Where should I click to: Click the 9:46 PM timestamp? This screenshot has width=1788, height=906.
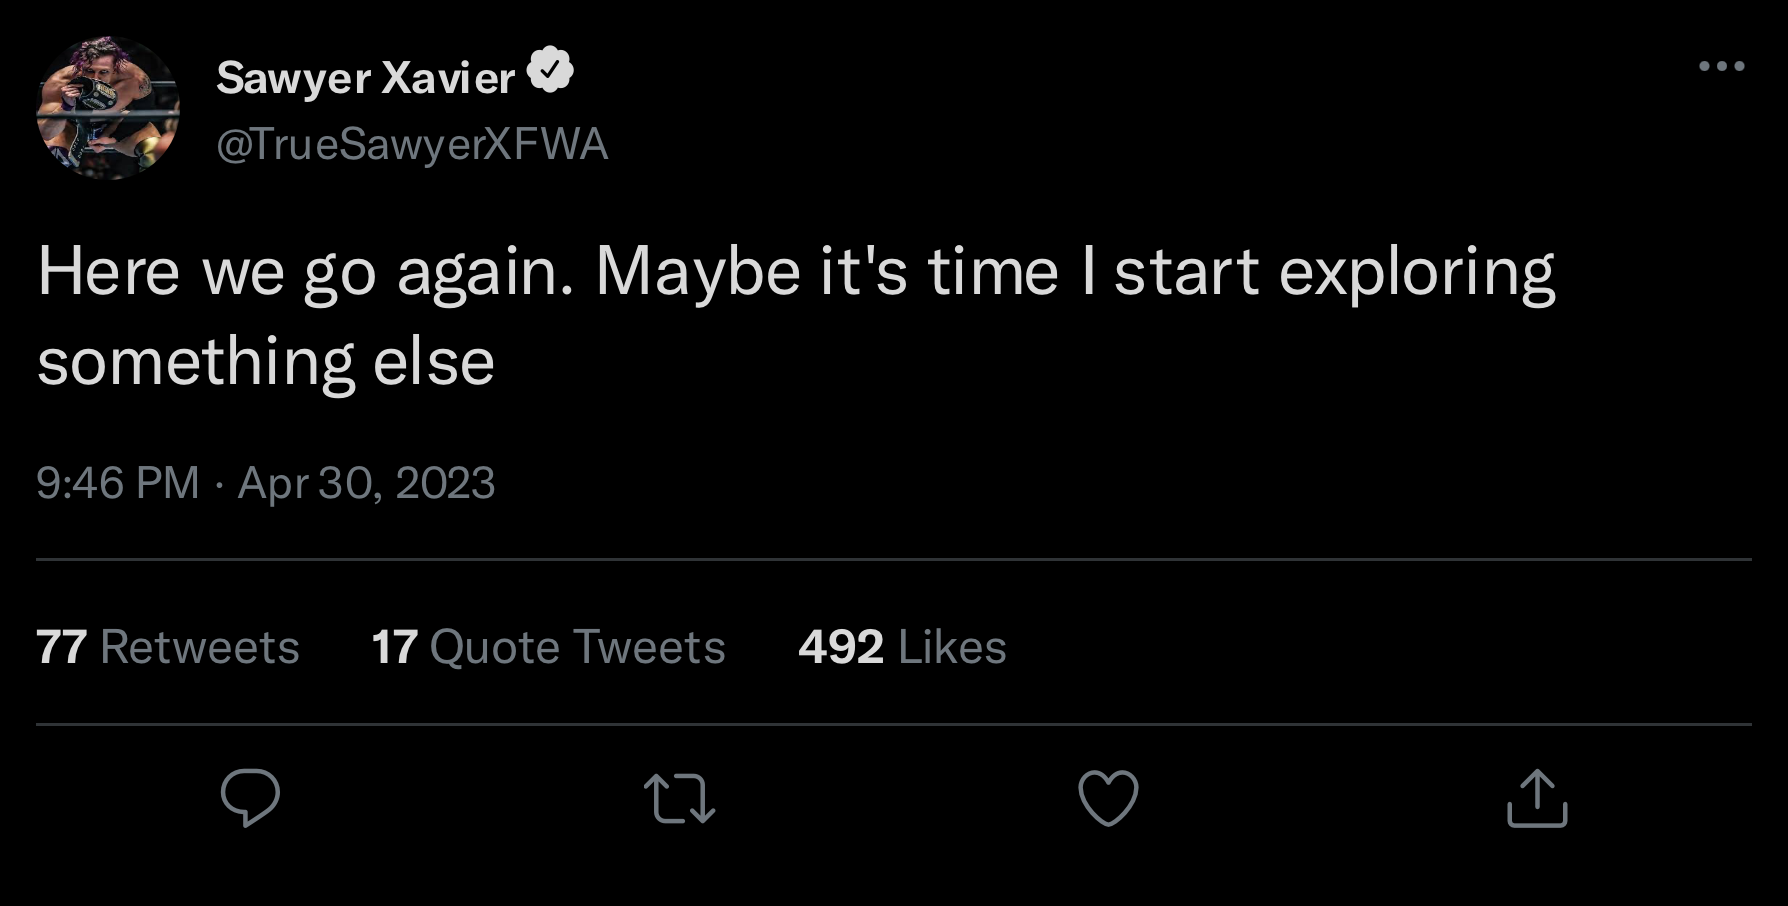pyautogui.click(x=118, y=483)
